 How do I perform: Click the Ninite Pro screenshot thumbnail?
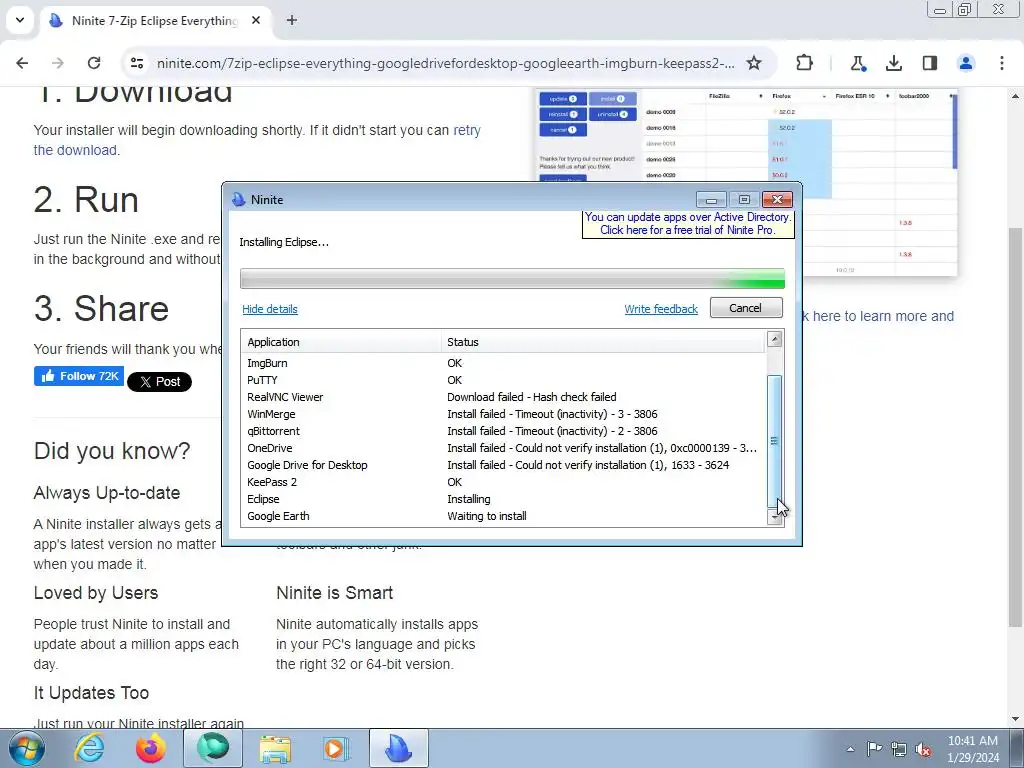click(745, 182)
